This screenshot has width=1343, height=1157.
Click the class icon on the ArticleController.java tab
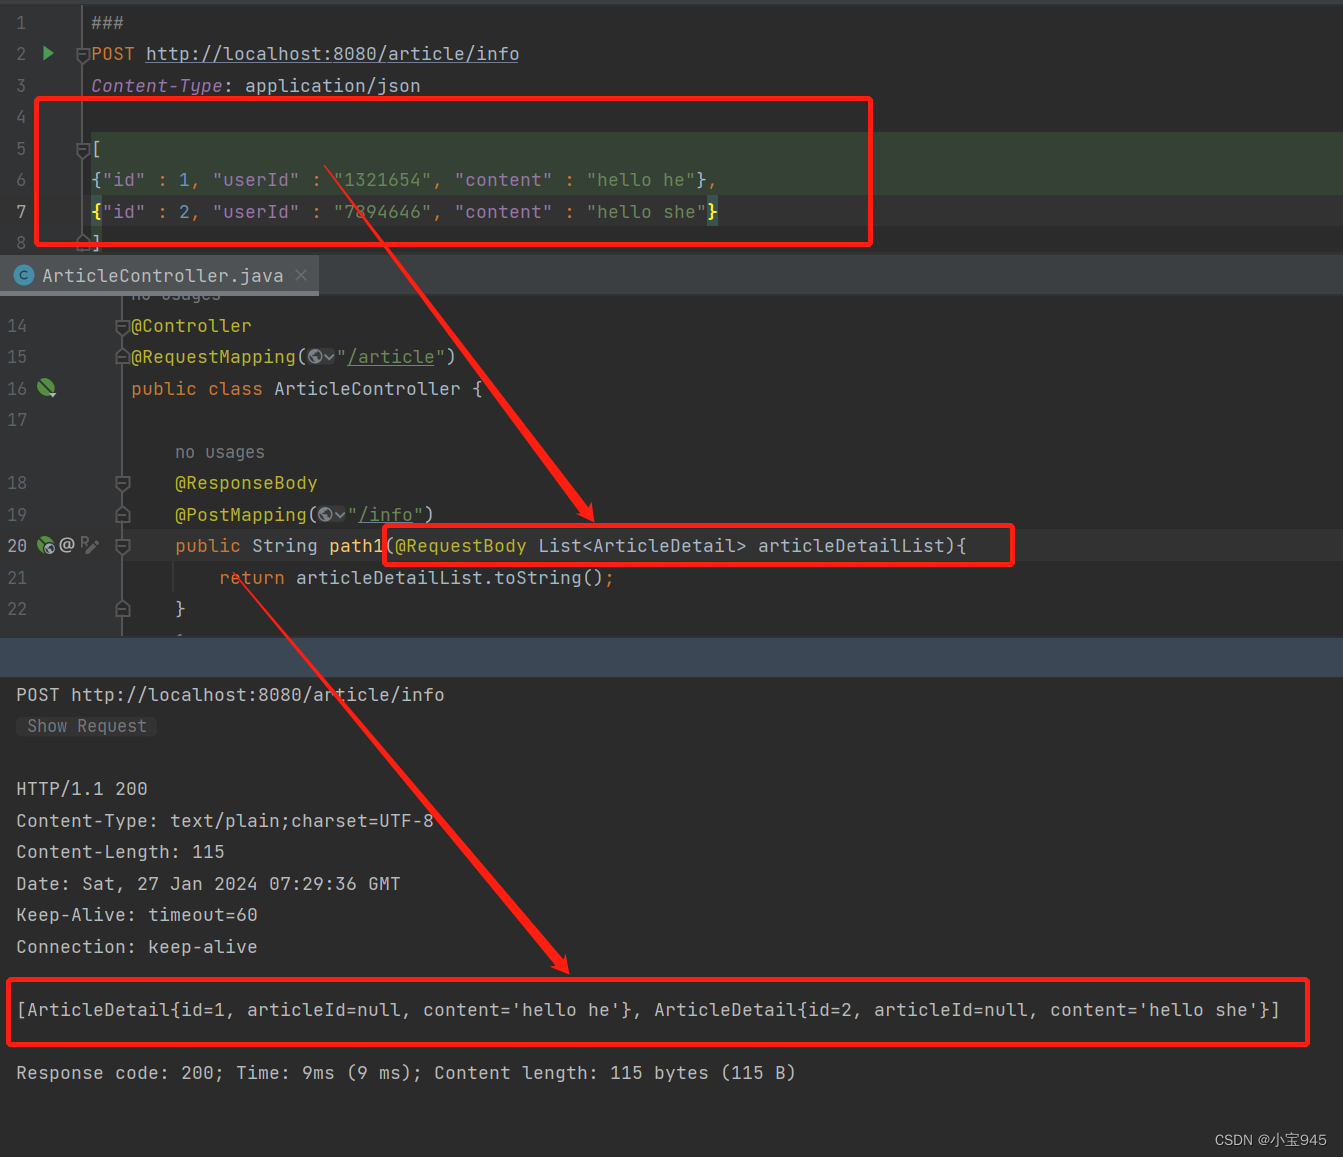coord(24,275)
